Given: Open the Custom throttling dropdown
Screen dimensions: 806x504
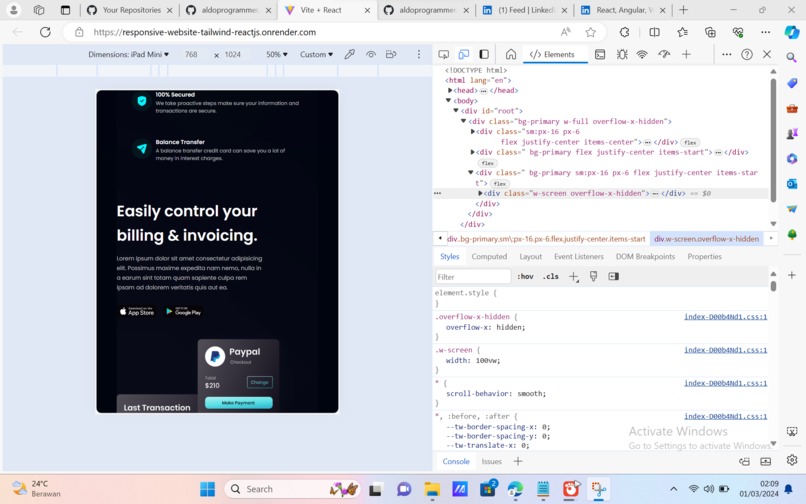Looking at the screenshot, I should [x=316, y=55].
